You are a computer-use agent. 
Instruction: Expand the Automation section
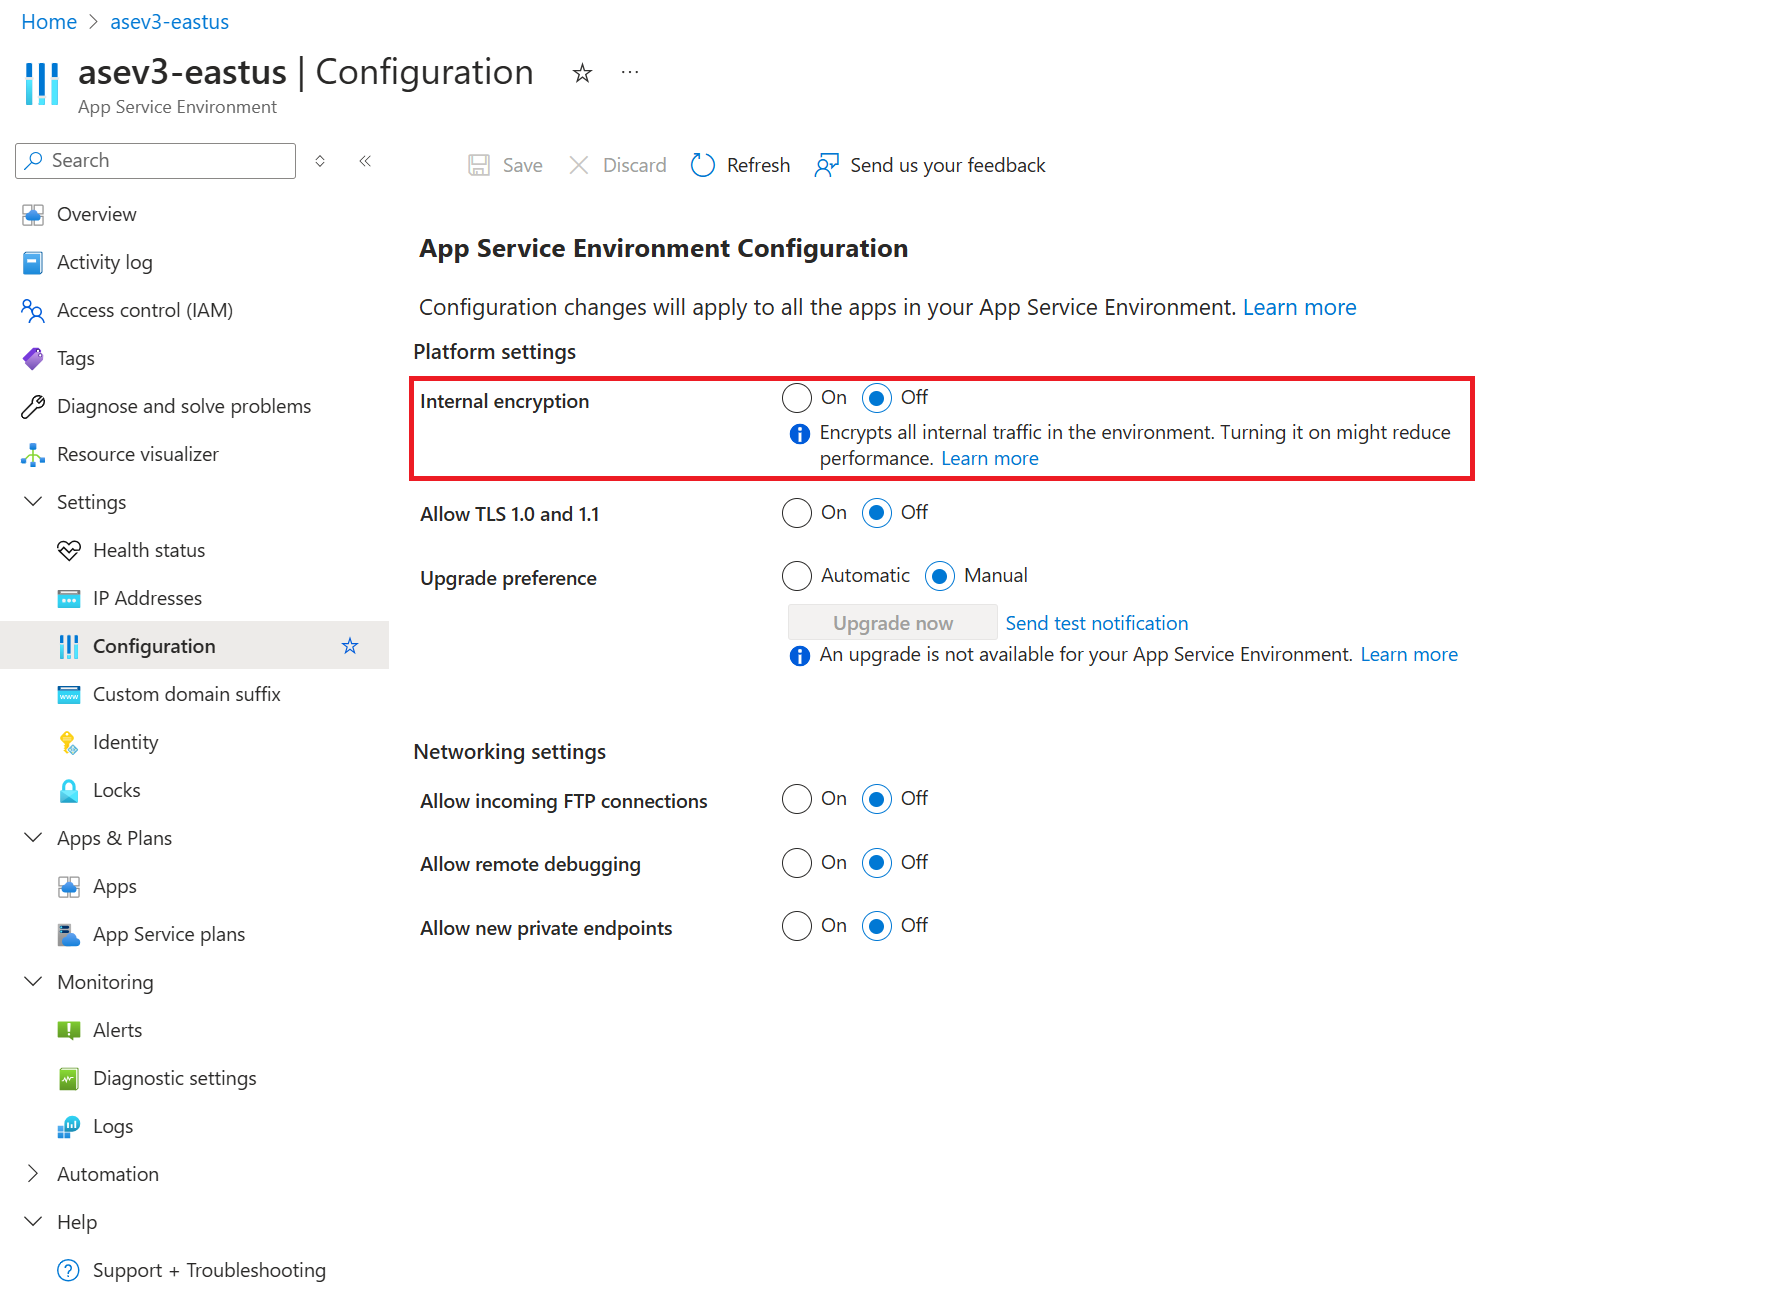click(x=32, y=1174)
